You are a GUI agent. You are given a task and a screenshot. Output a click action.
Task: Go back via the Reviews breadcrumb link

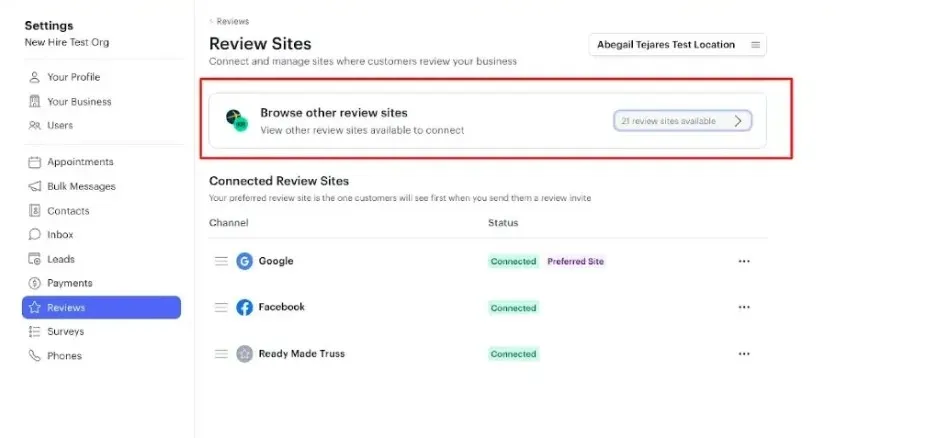229,22
